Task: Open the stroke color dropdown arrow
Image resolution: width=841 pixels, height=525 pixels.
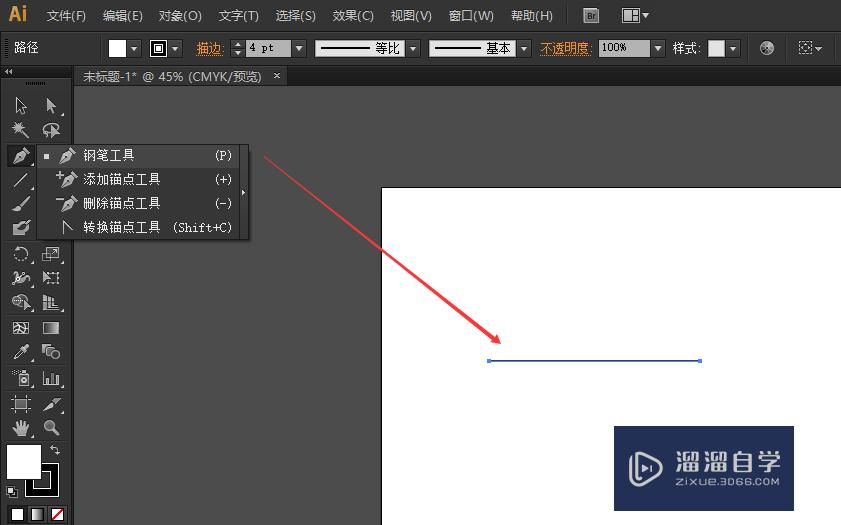Action: (x=175, y=49)
